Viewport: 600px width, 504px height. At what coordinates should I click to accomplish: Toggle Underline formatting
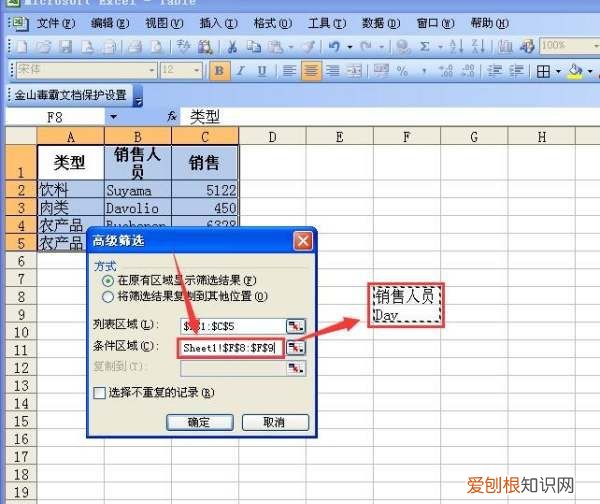[x=262, y=71]
